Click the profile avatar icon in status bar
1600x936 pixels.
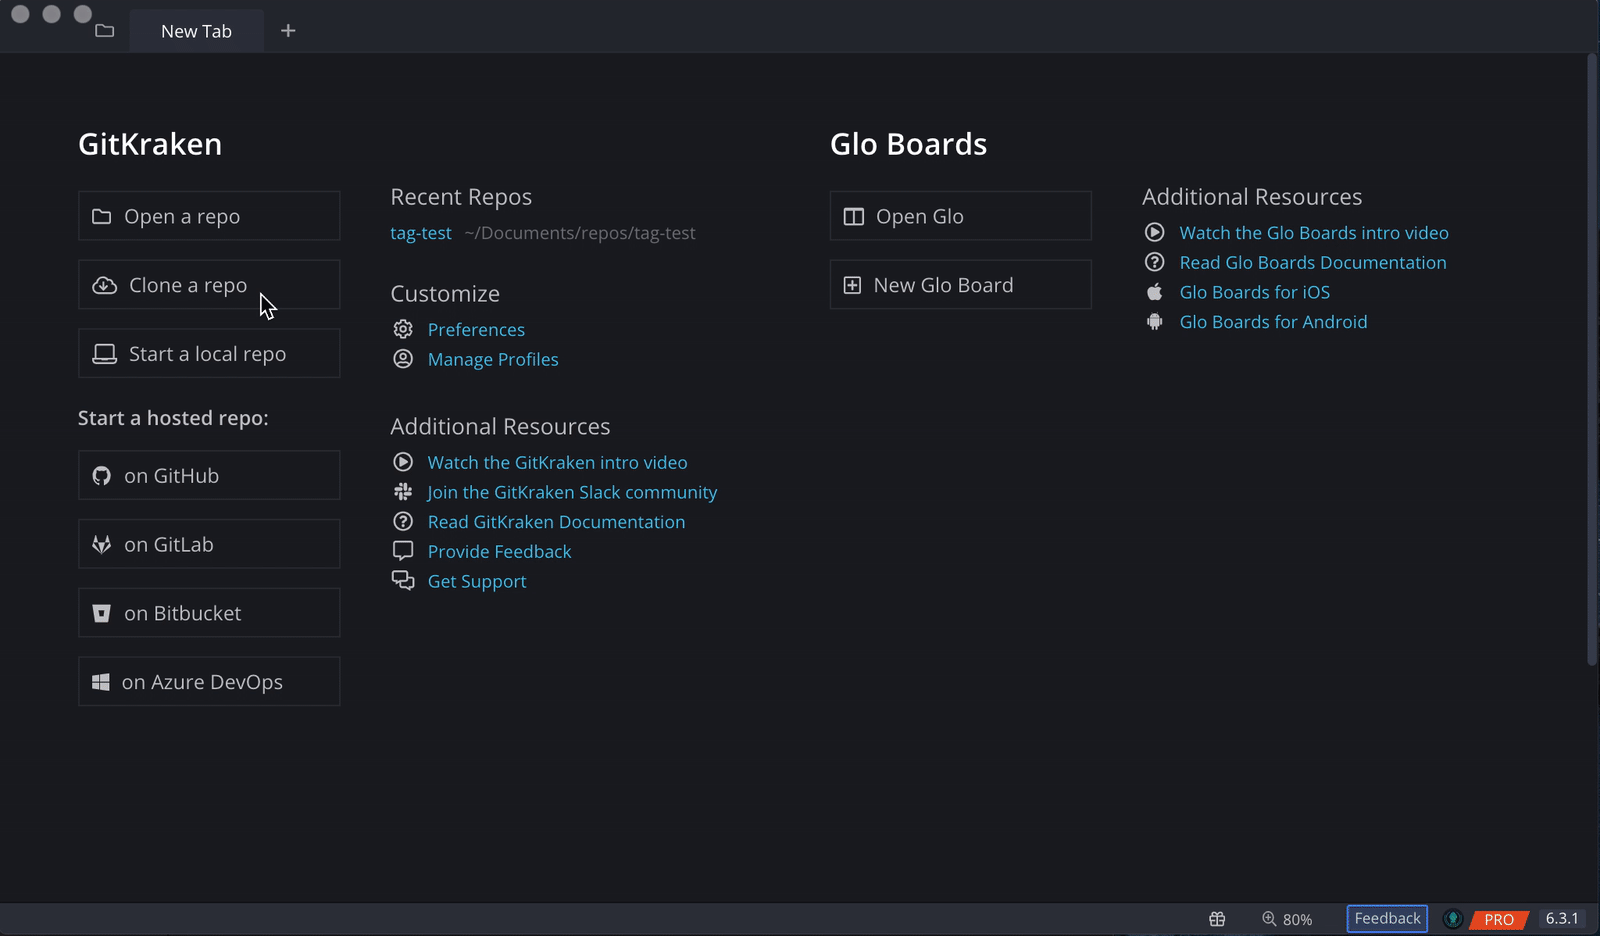pos(1453,919)
